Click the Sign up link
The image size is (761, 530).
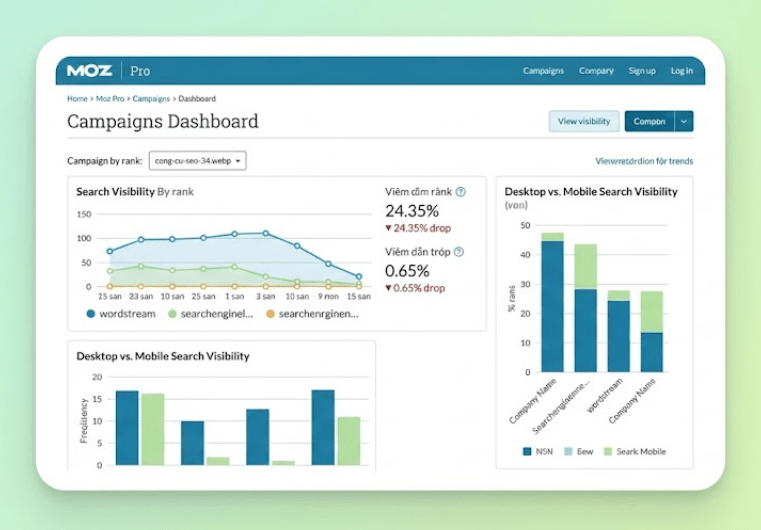[x=642, y=71]
